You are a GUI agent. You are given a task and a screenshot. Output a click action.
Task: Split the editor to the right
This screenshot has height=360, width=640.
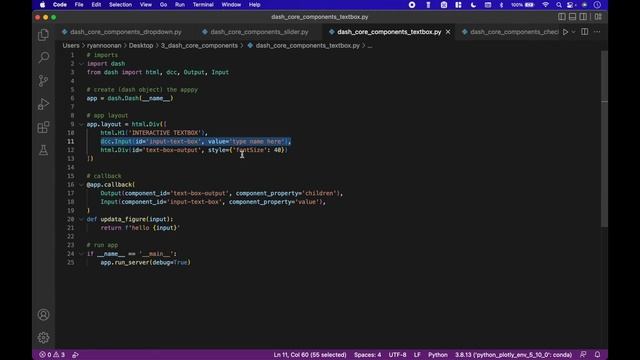pos(584,32)
